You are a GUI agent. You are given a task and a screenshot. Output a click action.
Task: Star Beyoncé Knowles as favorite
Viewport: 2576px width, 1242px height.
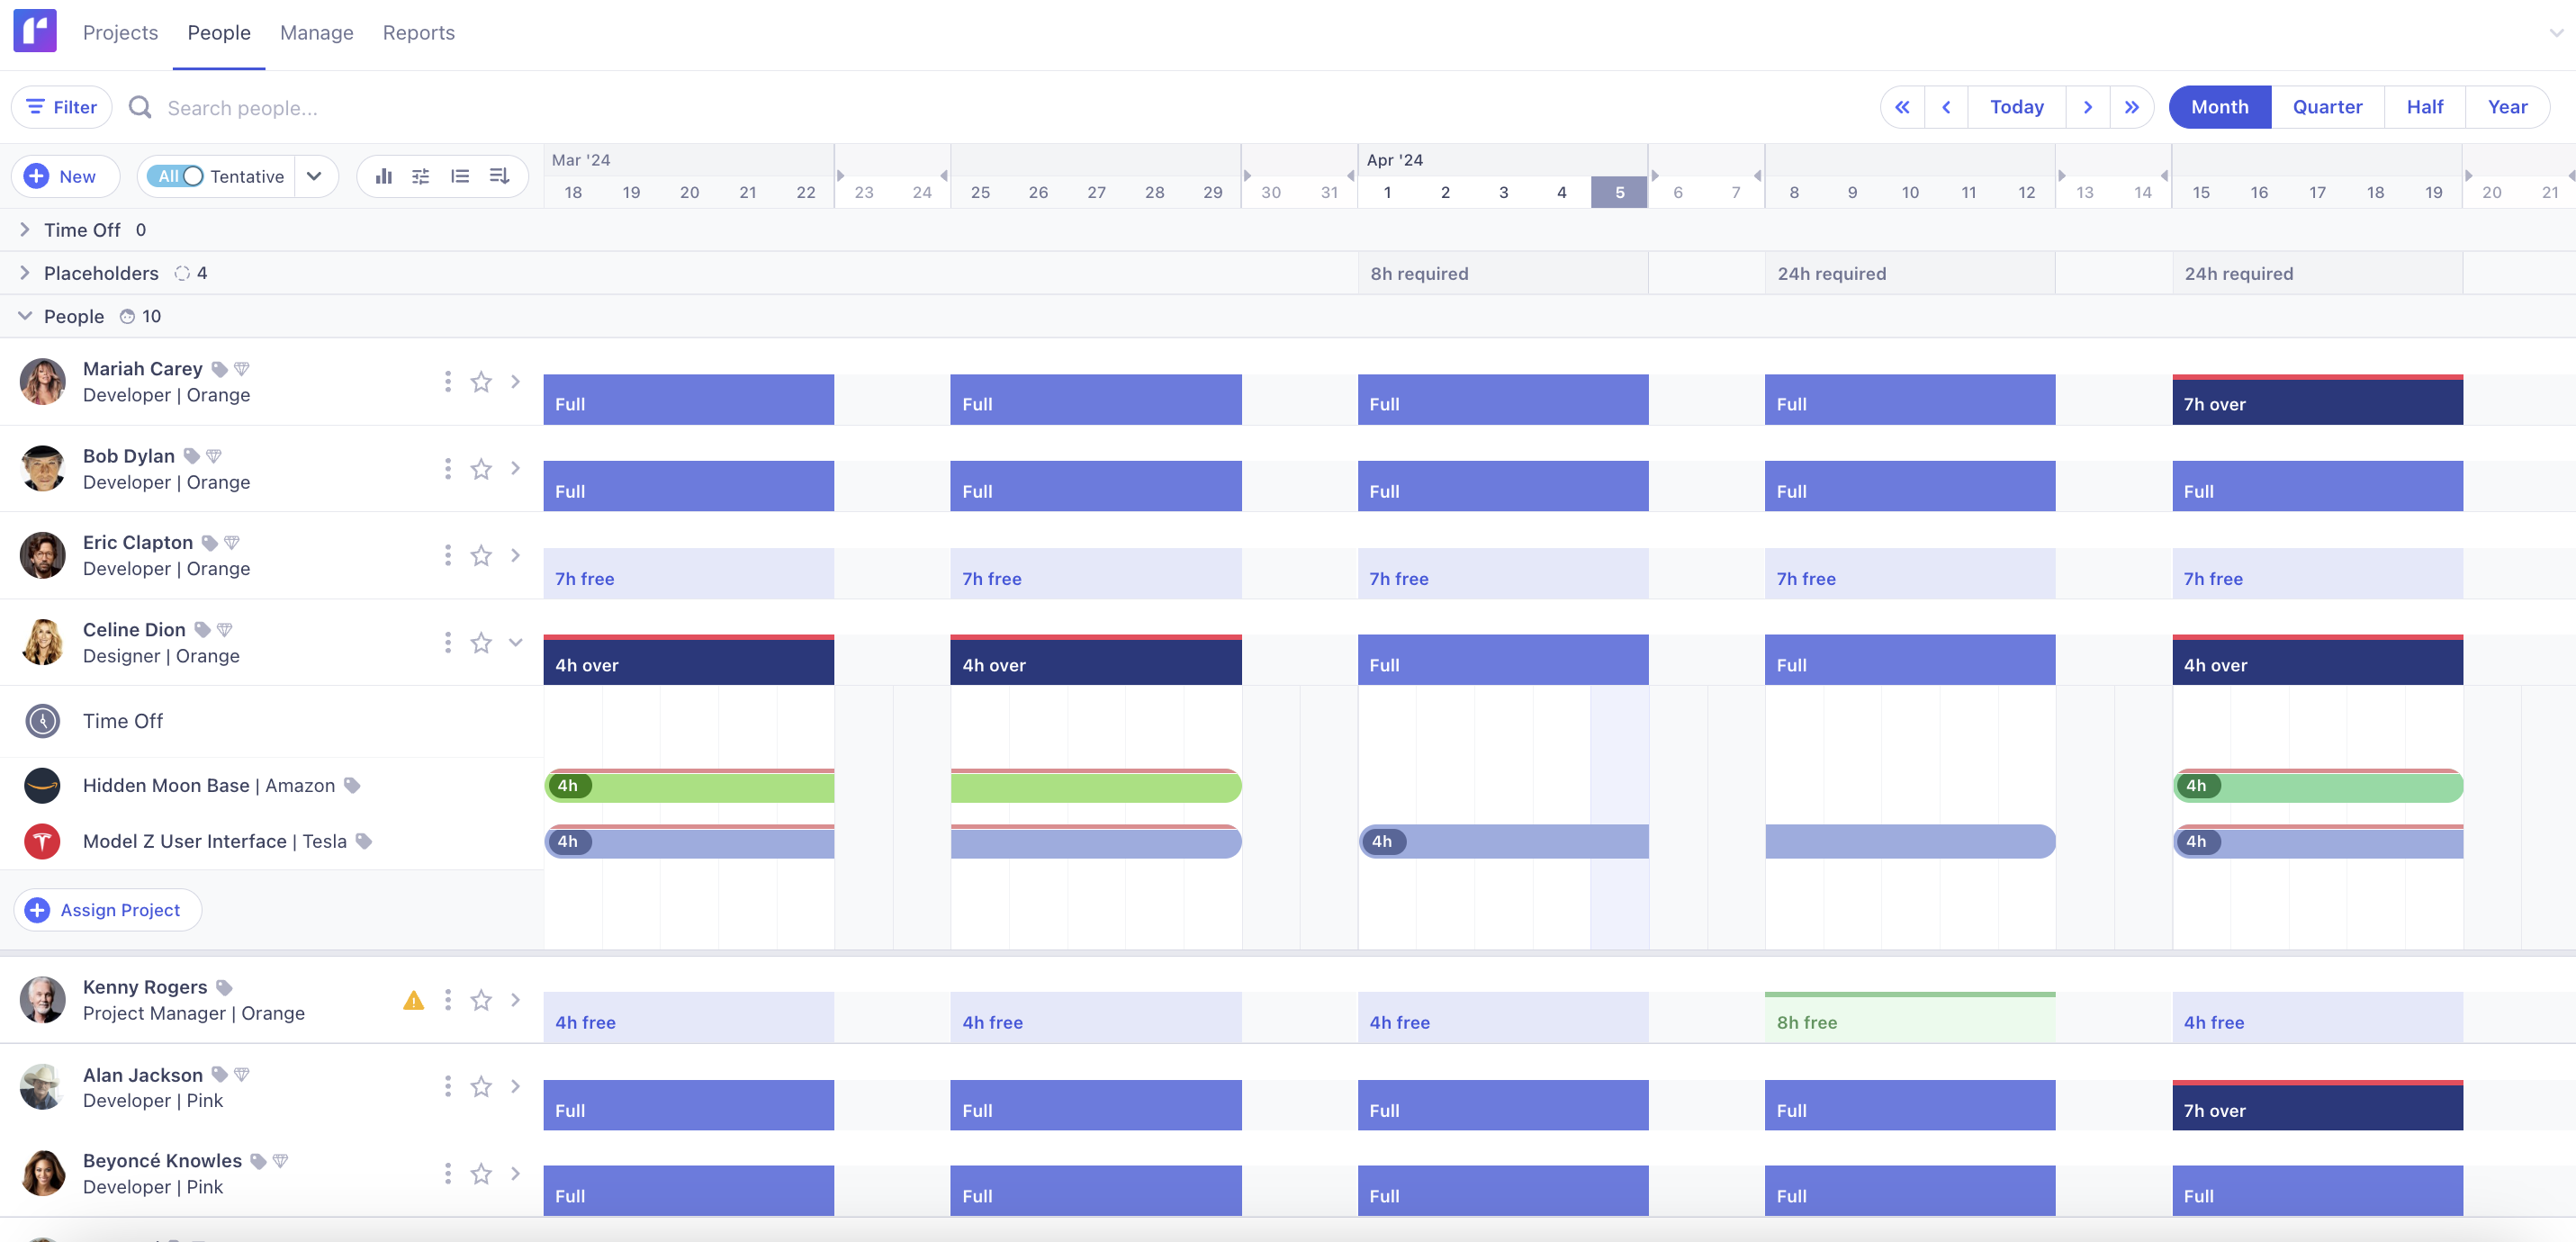pyautogui.click(x=481, y=1173)
